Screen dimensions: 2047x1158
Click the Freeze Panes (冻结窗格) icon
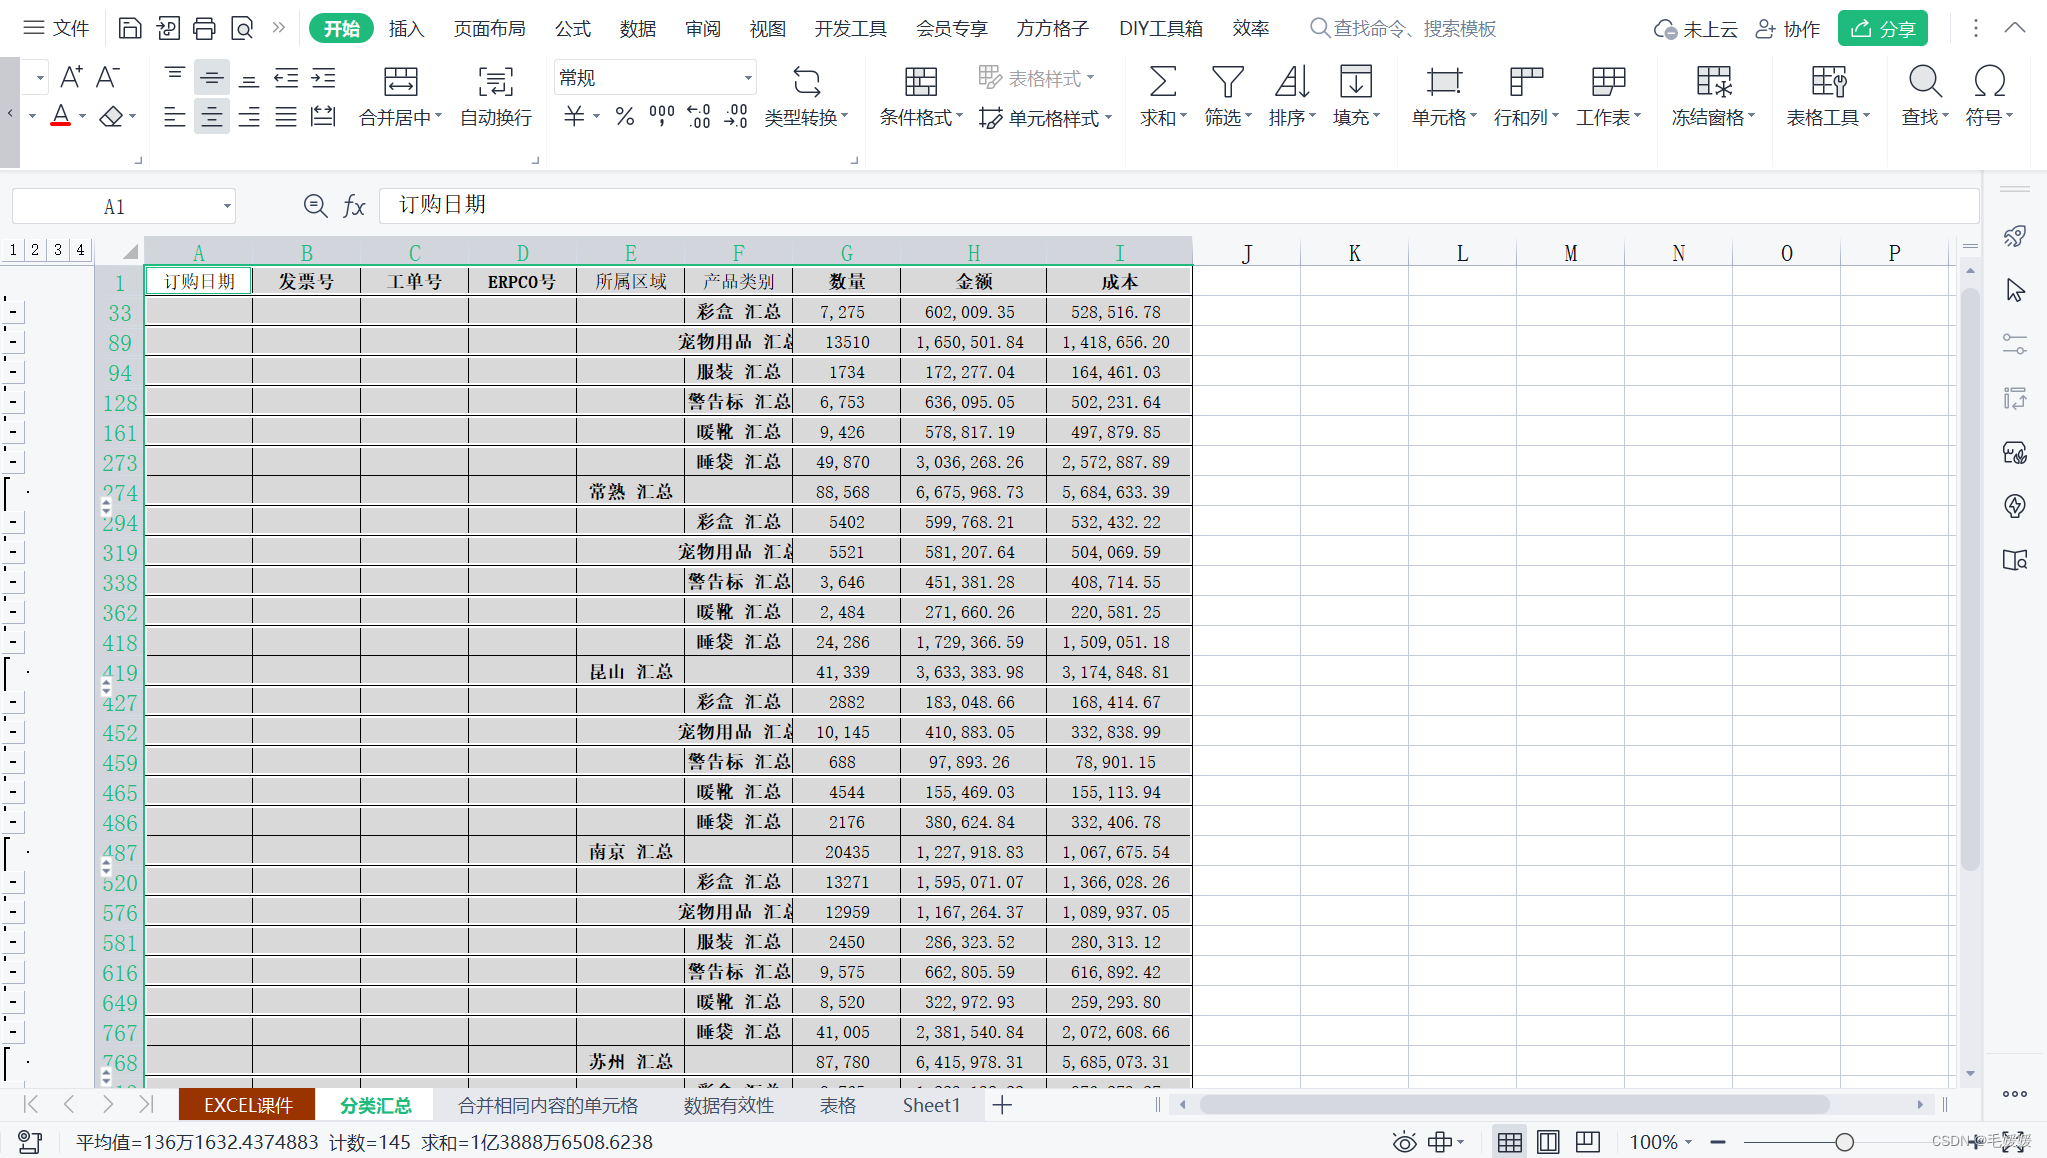click(x=1713, y=82)
